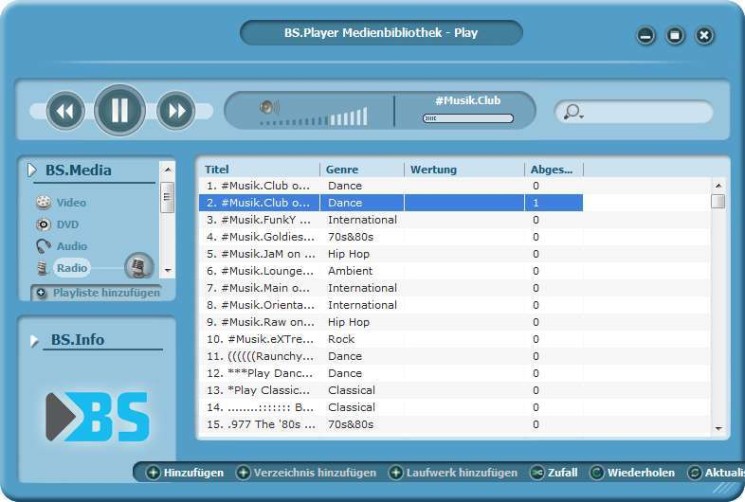Adjust the volume level bars slider
The image size is (745, 502).
[314, 119]
